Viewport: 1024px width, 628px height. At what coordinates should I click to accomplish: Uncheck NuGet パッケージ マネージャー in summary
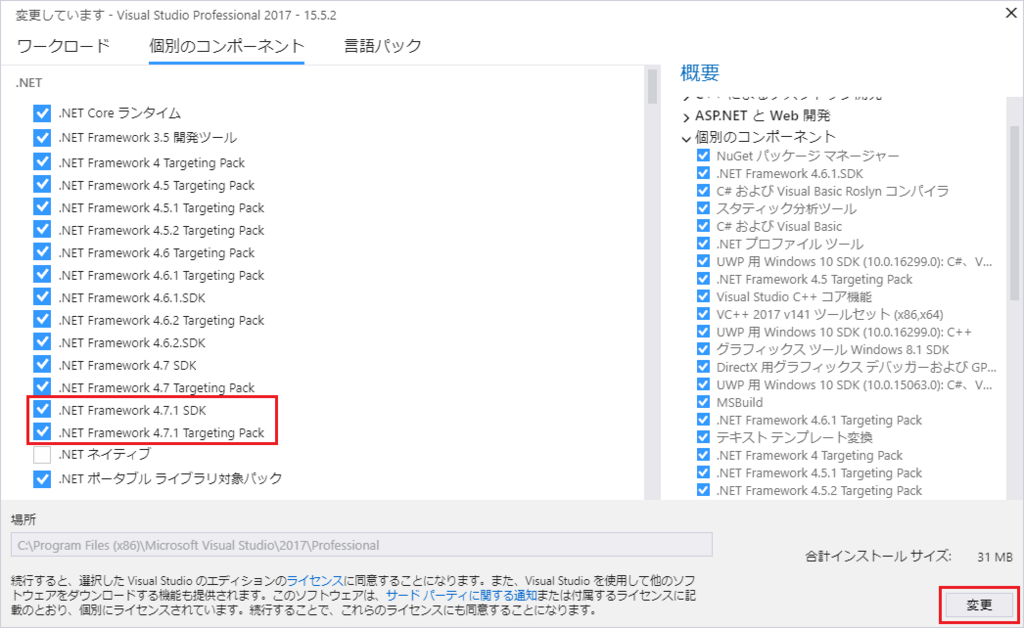coord(703,156)
